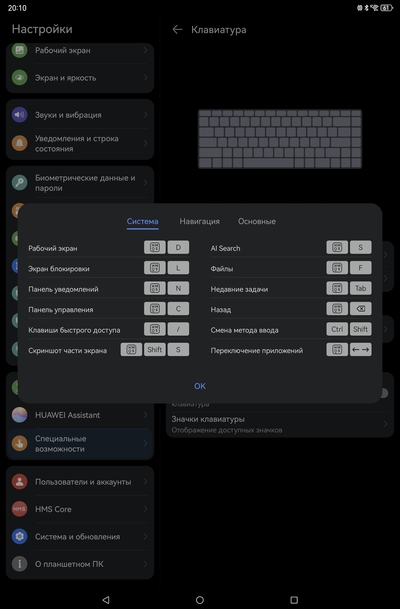The image size is (400, 609).
Task: Tap the Биометрические данные key icon
Action: [19, 183]
